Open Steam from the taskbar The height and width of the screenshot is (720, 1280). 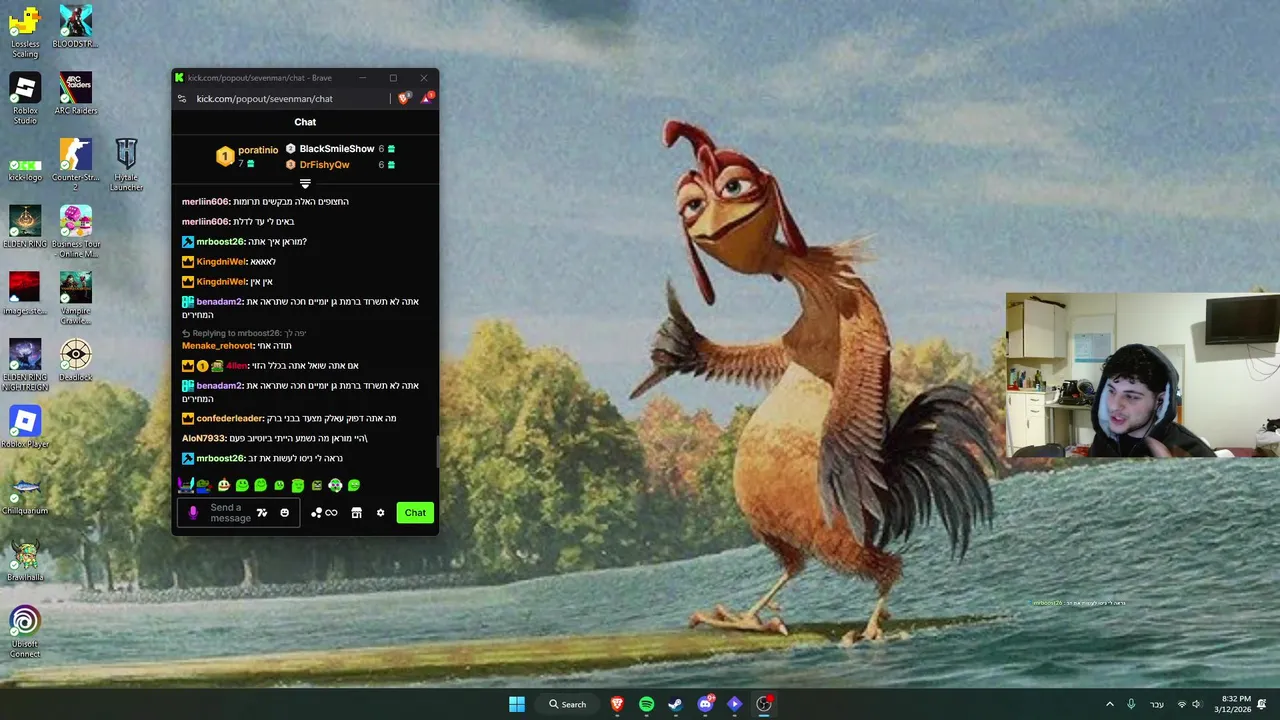676,704
